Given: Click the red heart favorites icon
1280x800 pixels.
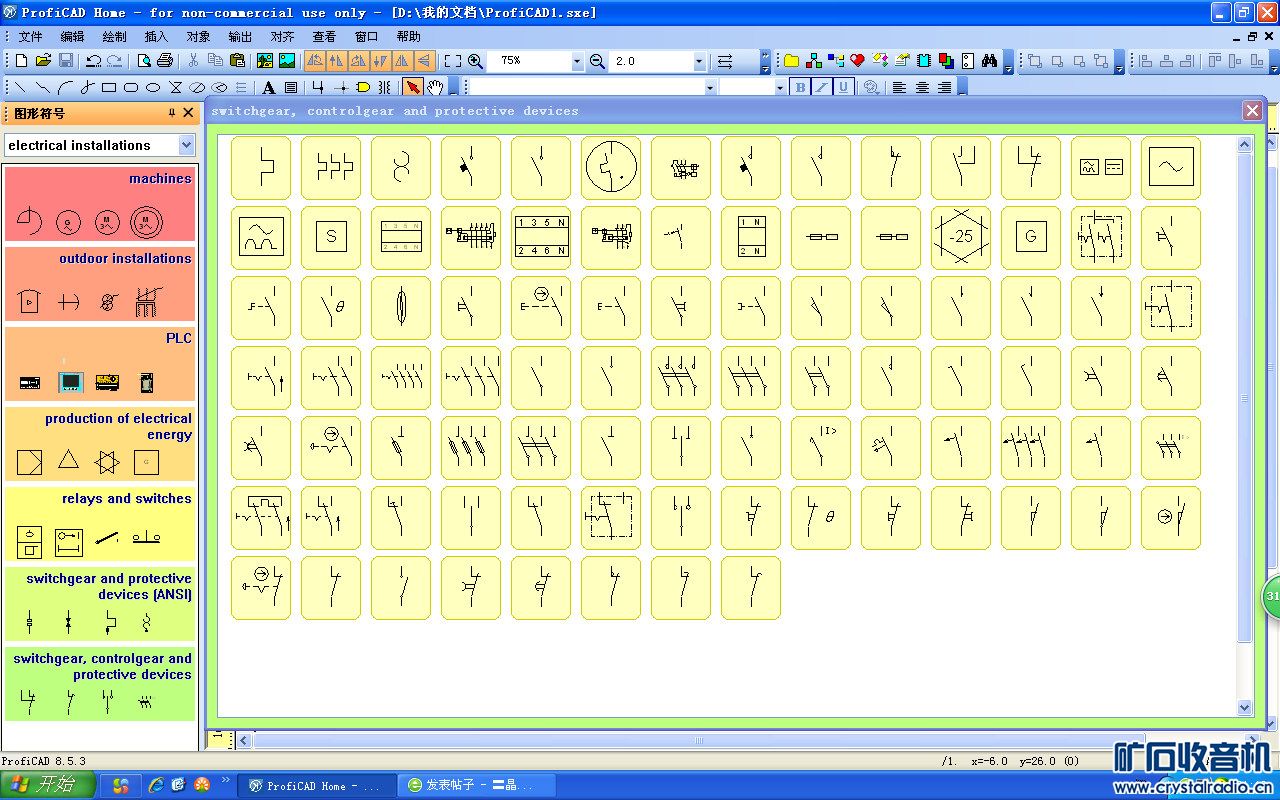Looking at the screenshot, I should [857, 61].
